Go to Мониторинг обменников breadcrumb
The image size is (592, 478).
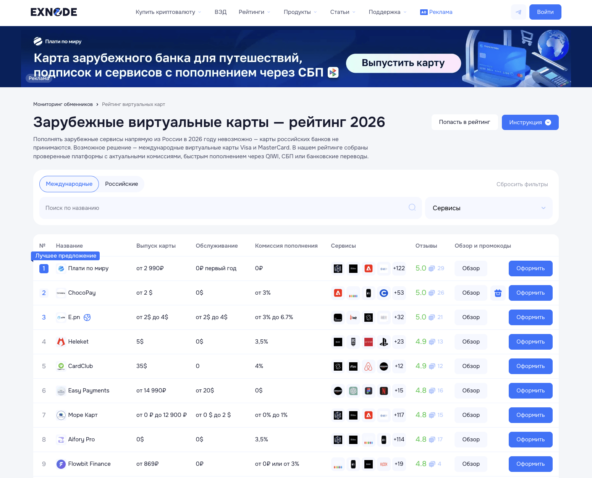63,104
